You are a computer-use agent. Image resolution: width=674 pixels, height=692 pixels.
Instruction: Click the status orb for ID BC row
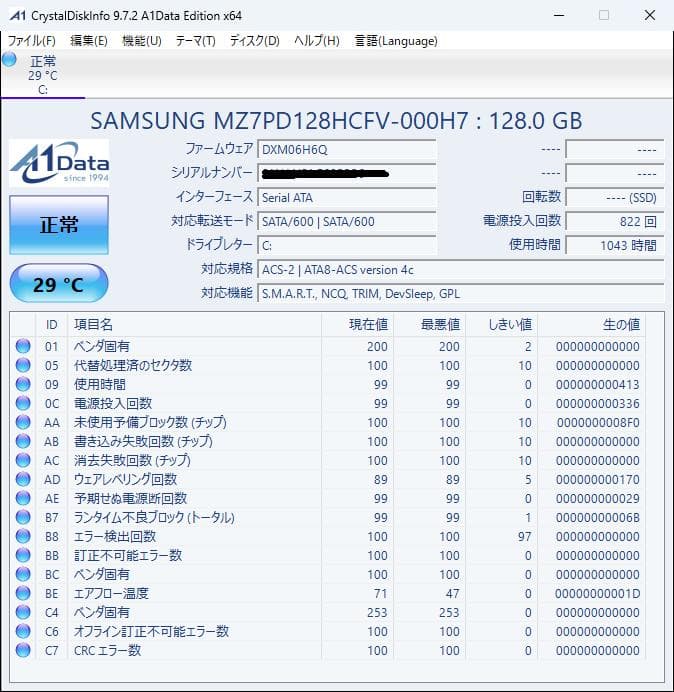(x=23, y=574)
